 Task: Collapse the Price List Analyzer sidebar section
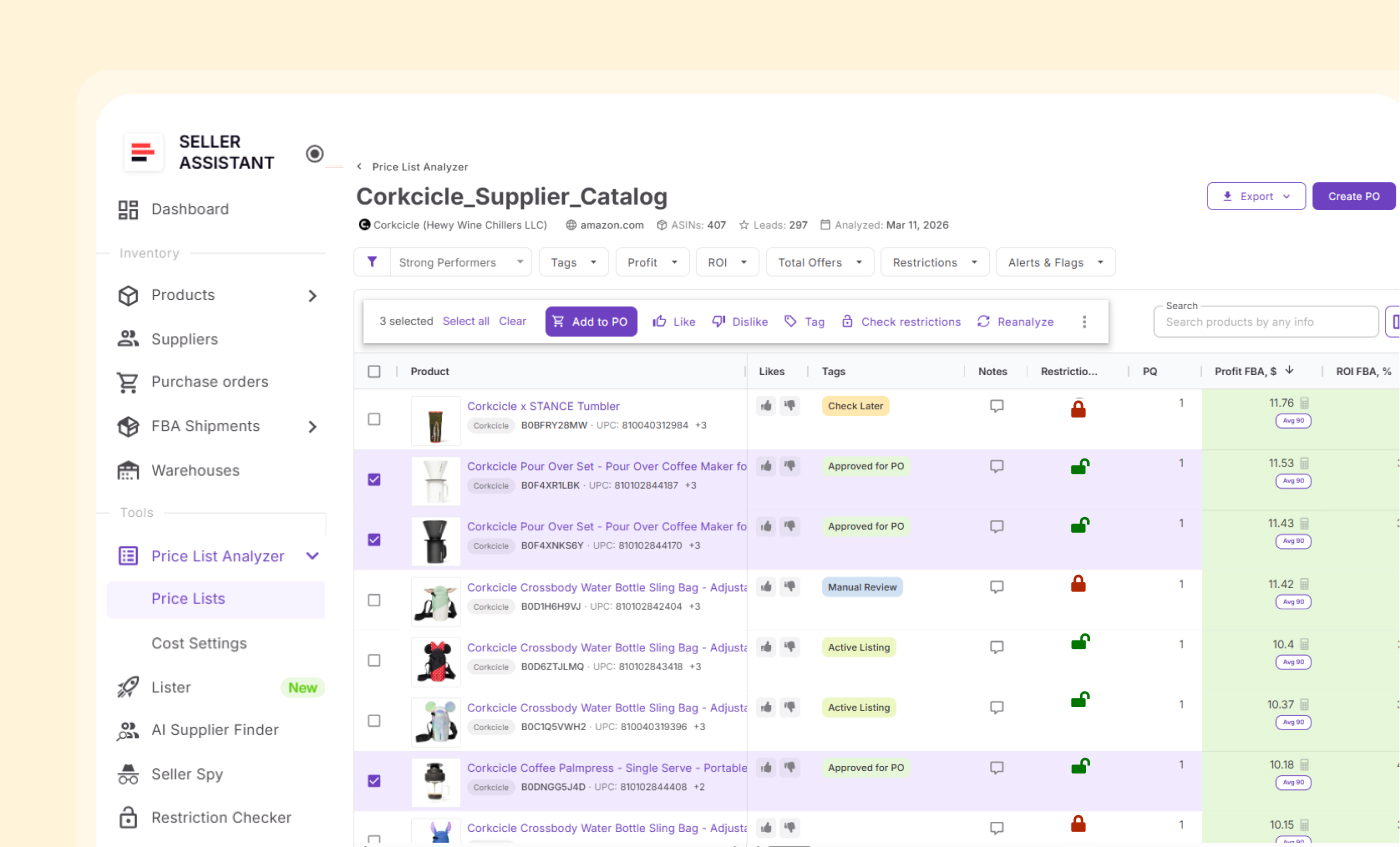click(313, 555)
